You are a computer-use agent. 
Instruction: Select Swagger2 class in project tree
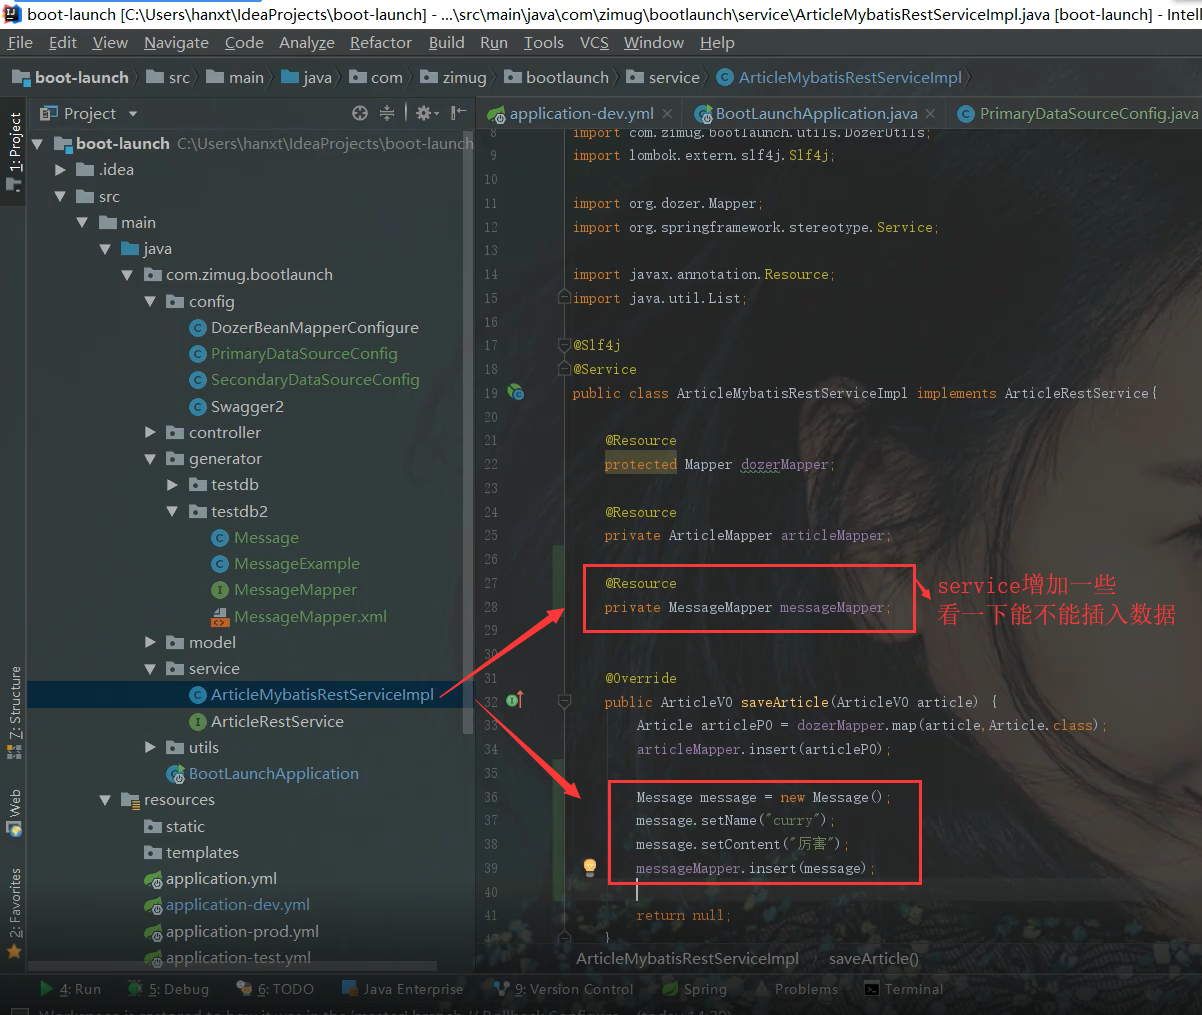pos(247,407)
